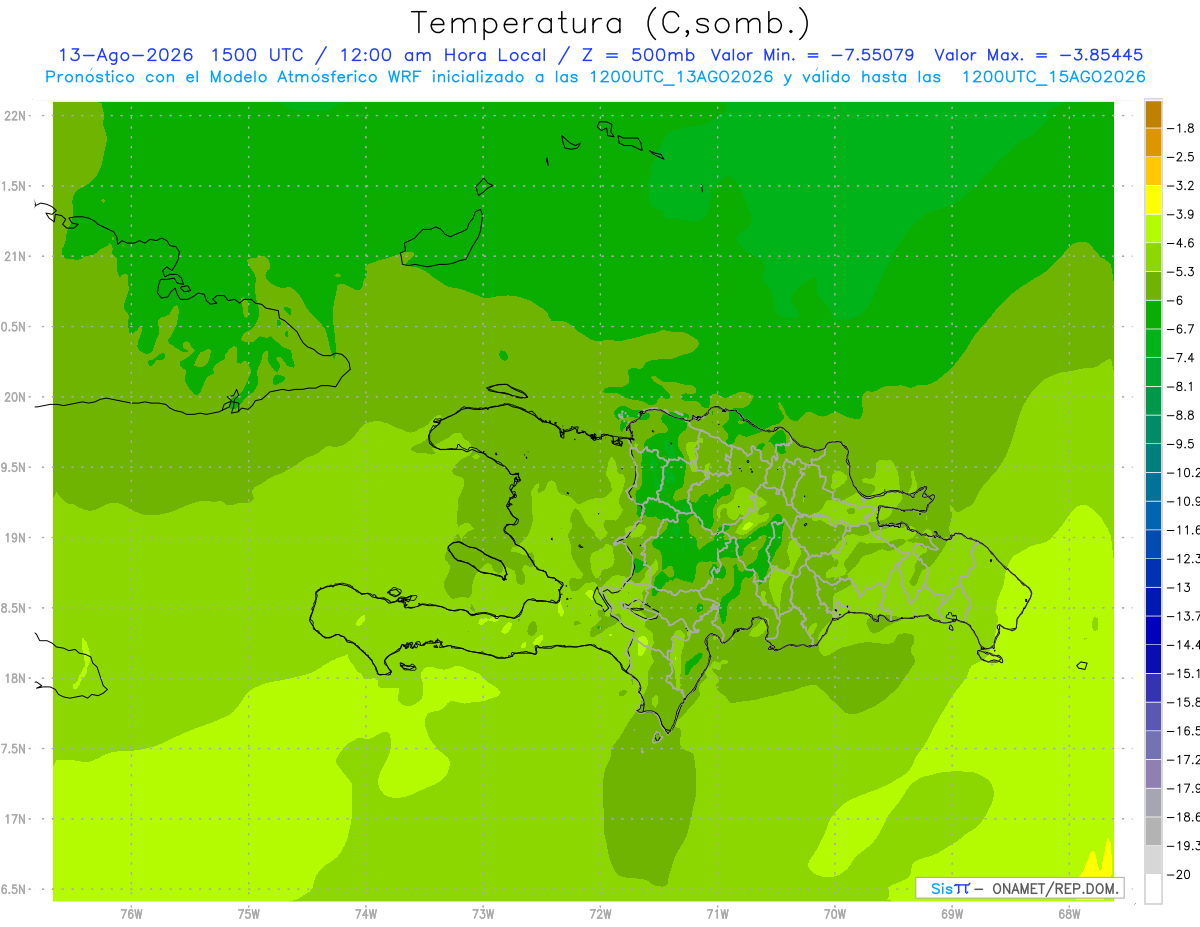Image resolution: width=1200 pixels, height=927 pixels.
Task: Click the 76W longitude axis label
Action: click(x=131, y=913)
